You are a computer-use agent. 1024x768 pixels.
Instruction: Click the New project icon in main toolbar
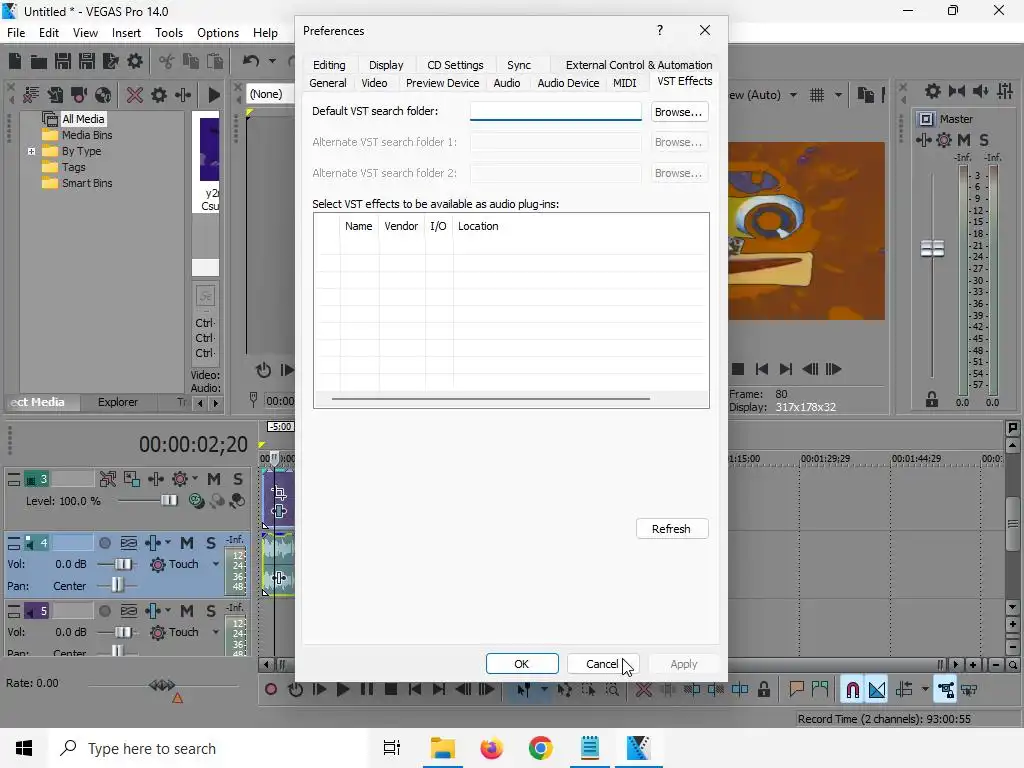pos(15,61)
